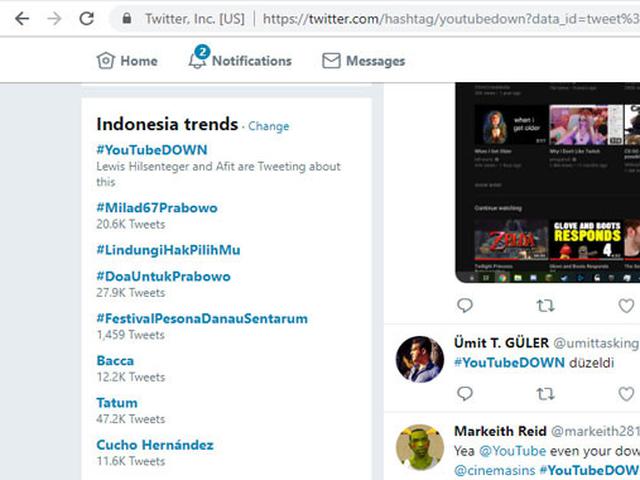The width and height of the screenshot is (640, 480).
Task: Open the Tatum trend
Action: (117, 403)
